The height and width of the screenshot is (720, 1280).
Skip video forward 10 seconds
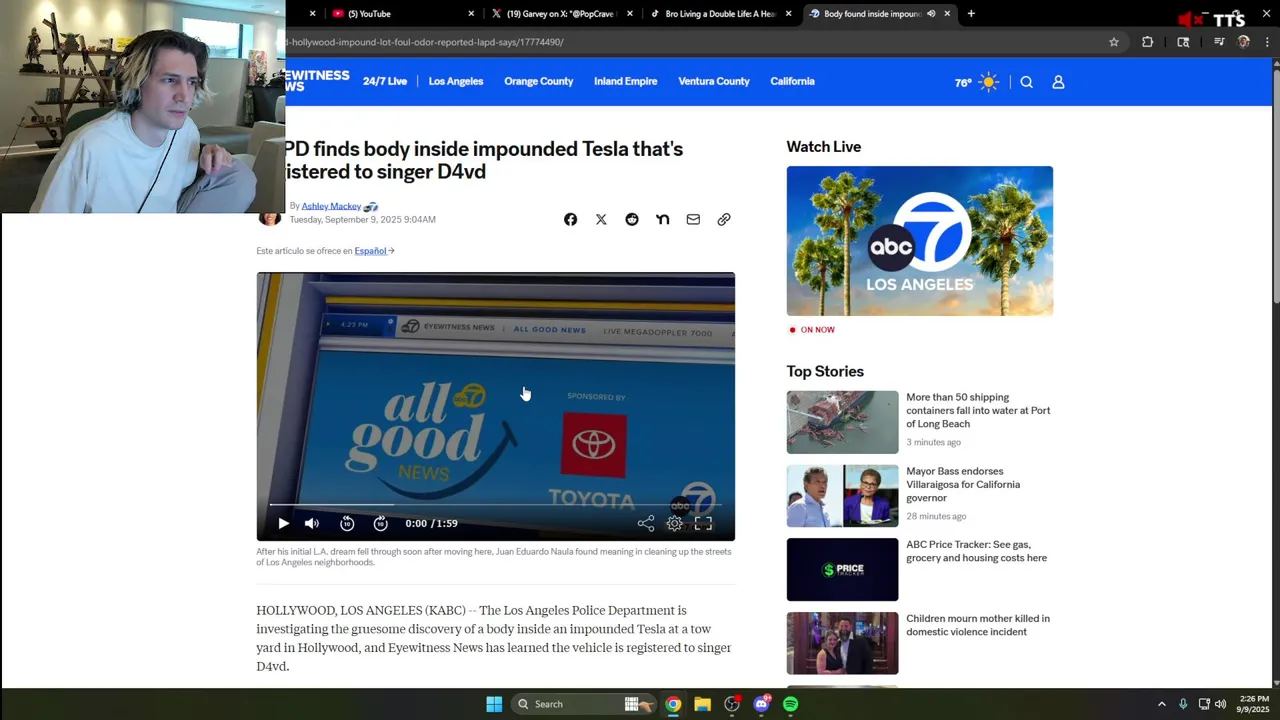tap(380, 523)
